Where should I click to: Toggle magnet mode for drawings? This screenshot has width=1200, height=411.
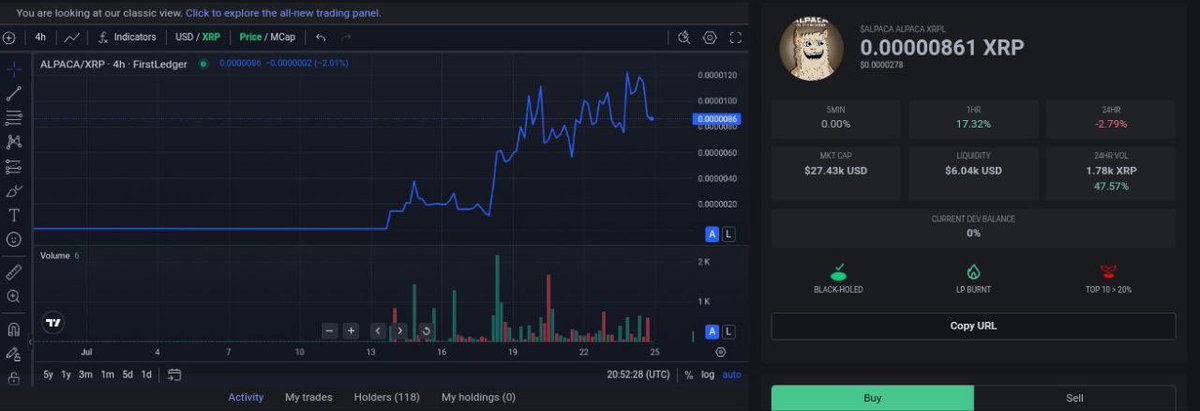(x=14, y=328)
